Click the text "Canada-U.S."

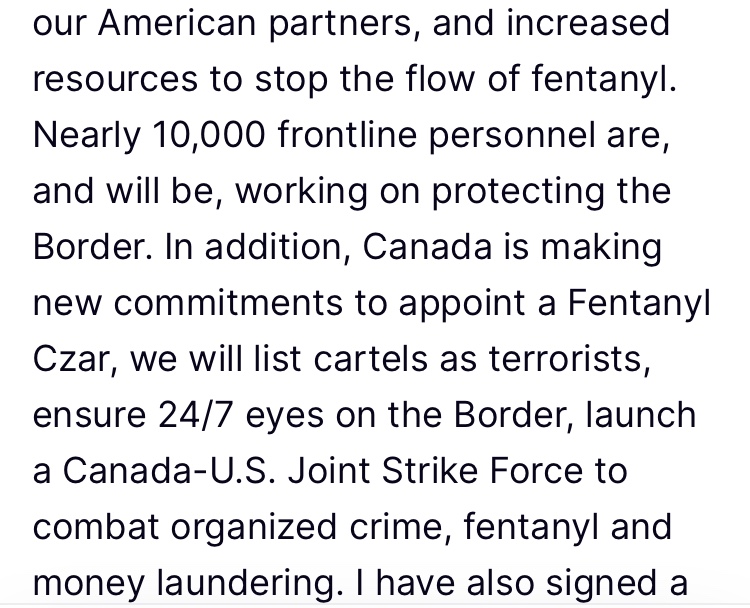(x=169, y=471)
